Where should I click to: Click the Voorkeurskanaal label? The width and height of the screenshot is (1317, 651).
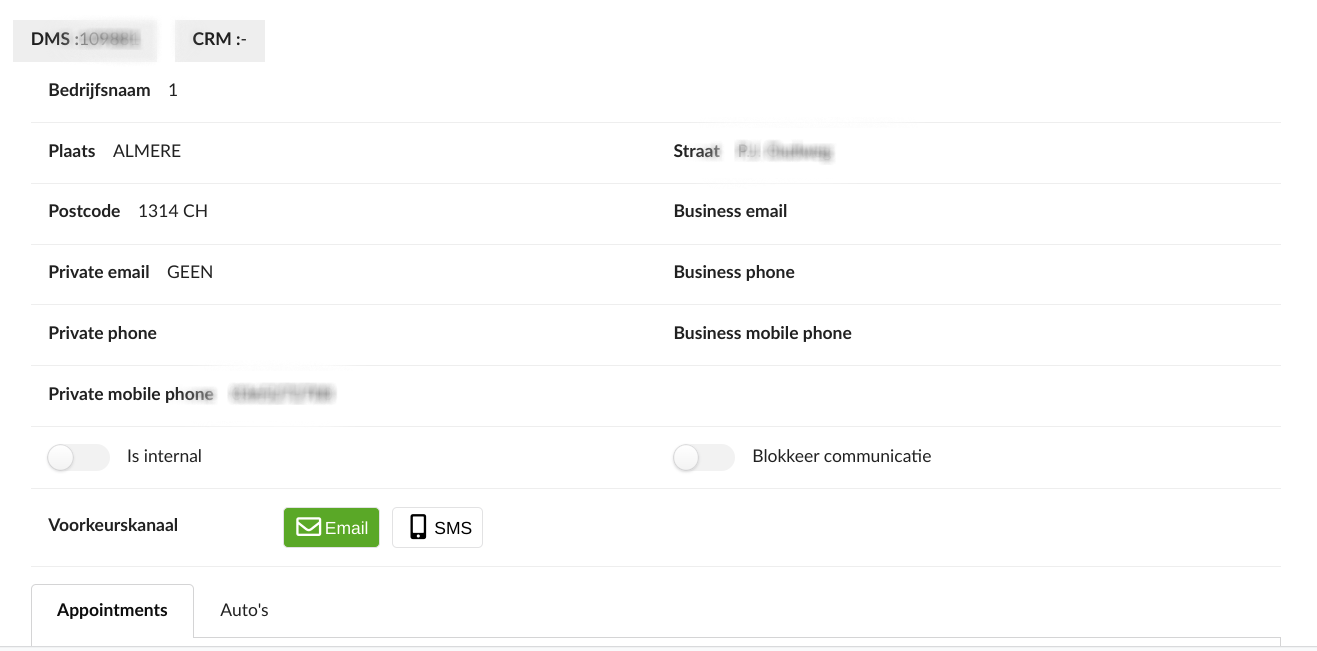pos(113,525)
